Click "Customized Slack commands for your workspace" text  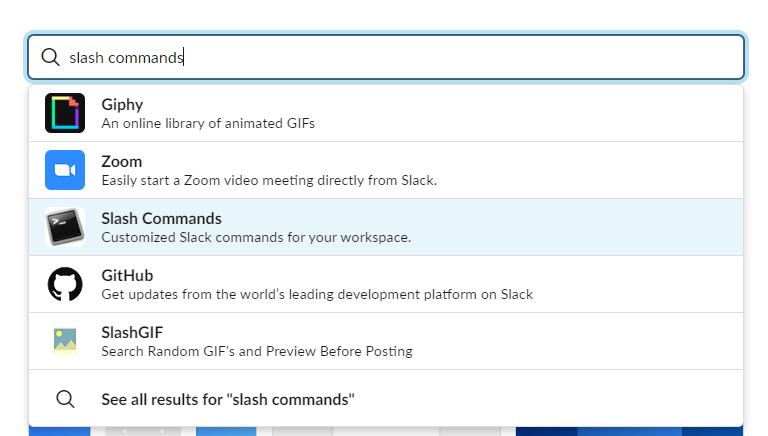(x=256, y=237)
